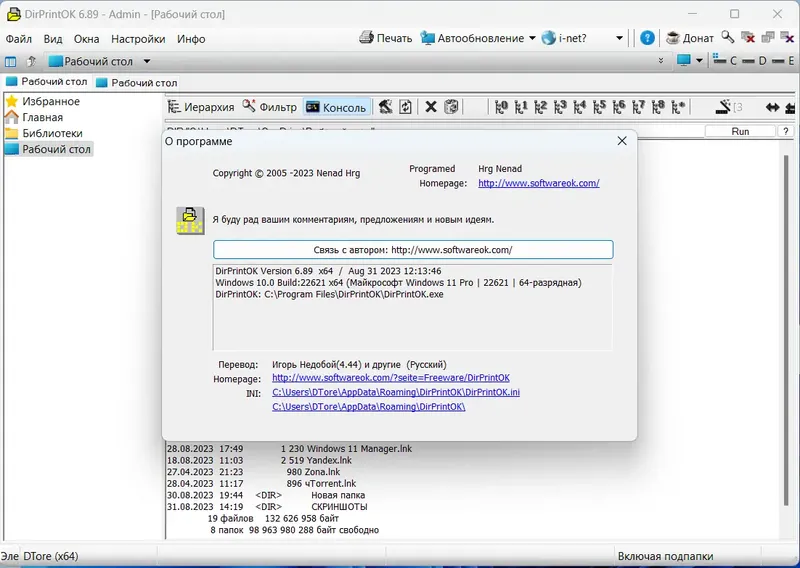
Task: Click the close all windows icon with purple X
Action: [787, 37]
